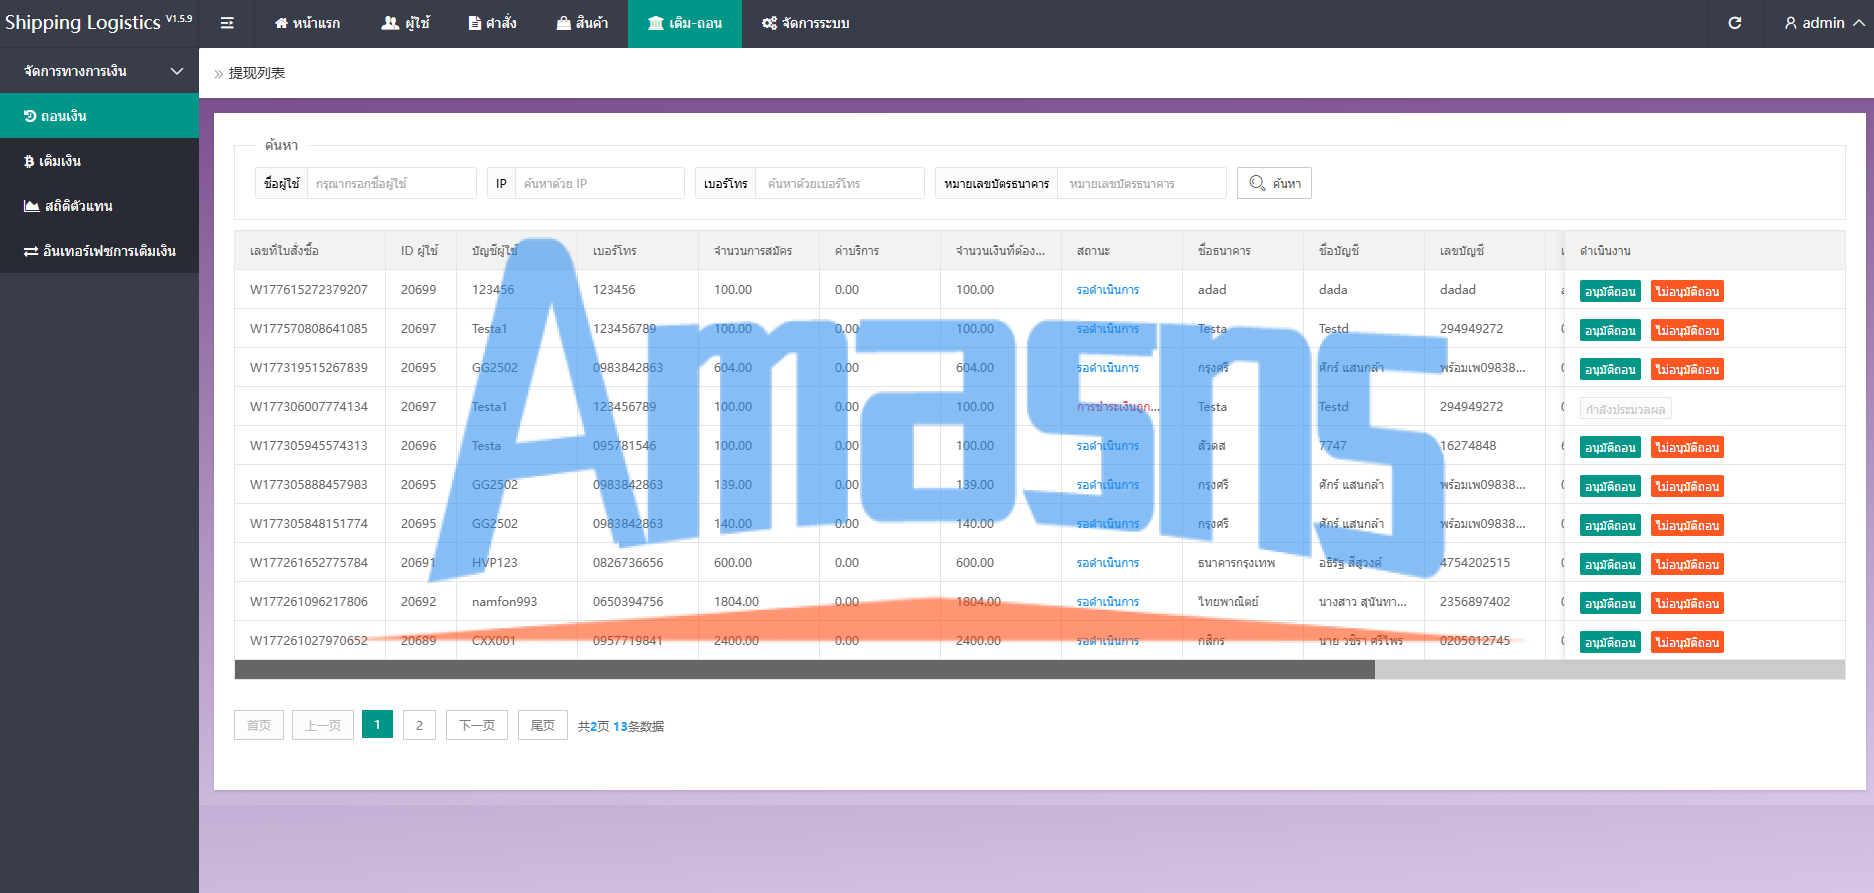Open อินเทอร์เฟซการเติมเงิน sidebar item

(x=99, y=251)
